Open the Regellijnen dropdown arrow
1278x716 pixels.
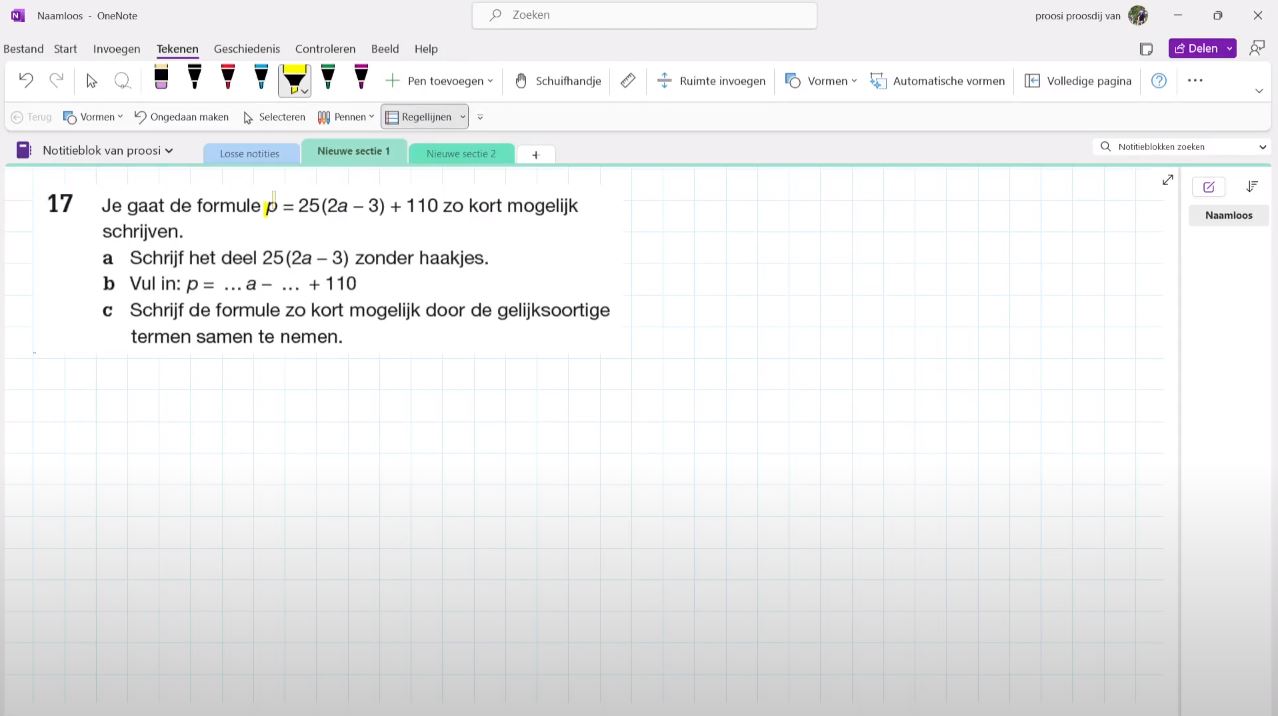[x=462, y=117]
